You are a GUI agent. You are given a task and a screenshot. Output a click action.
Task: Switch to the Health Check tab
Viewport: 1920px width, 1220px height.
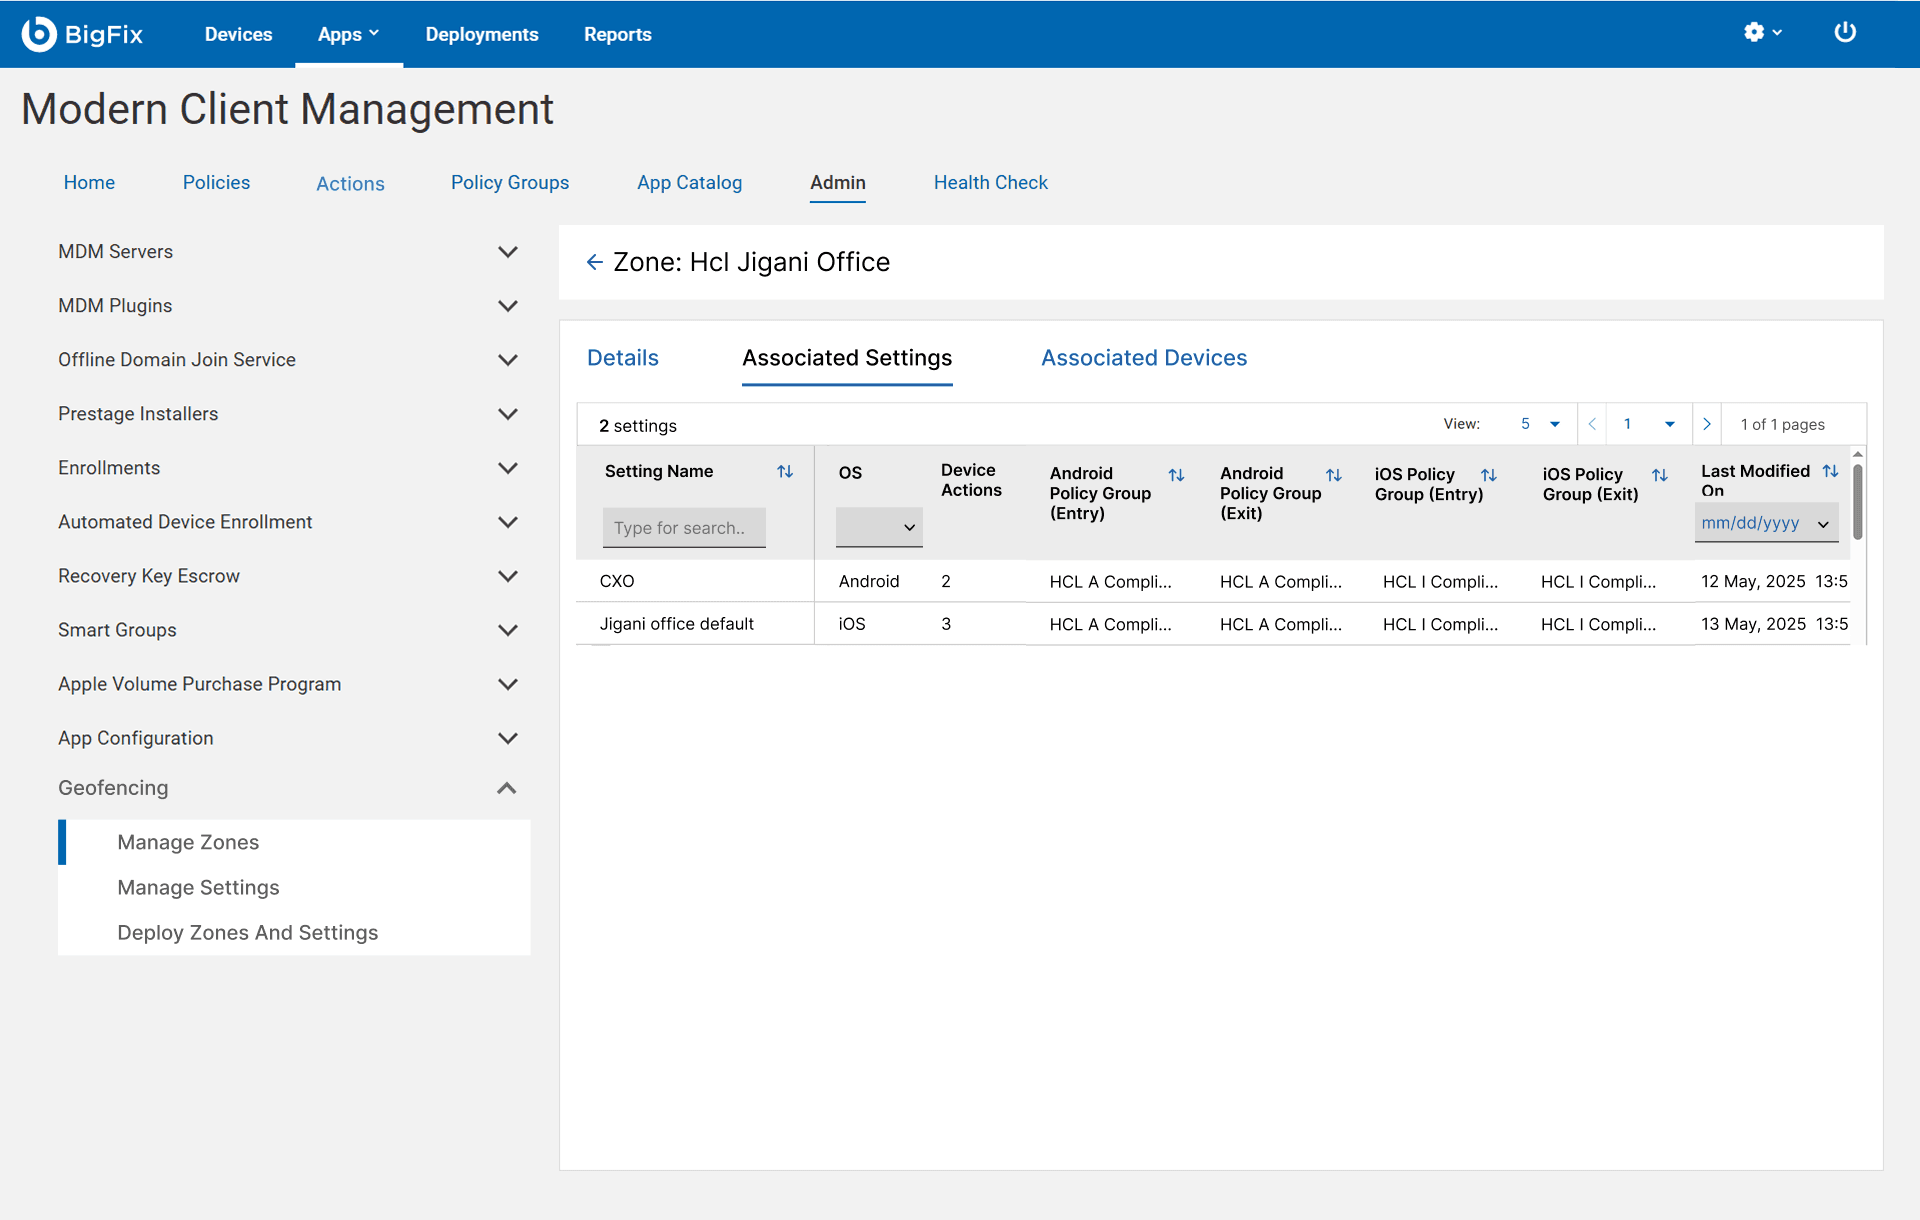(991, 183)
